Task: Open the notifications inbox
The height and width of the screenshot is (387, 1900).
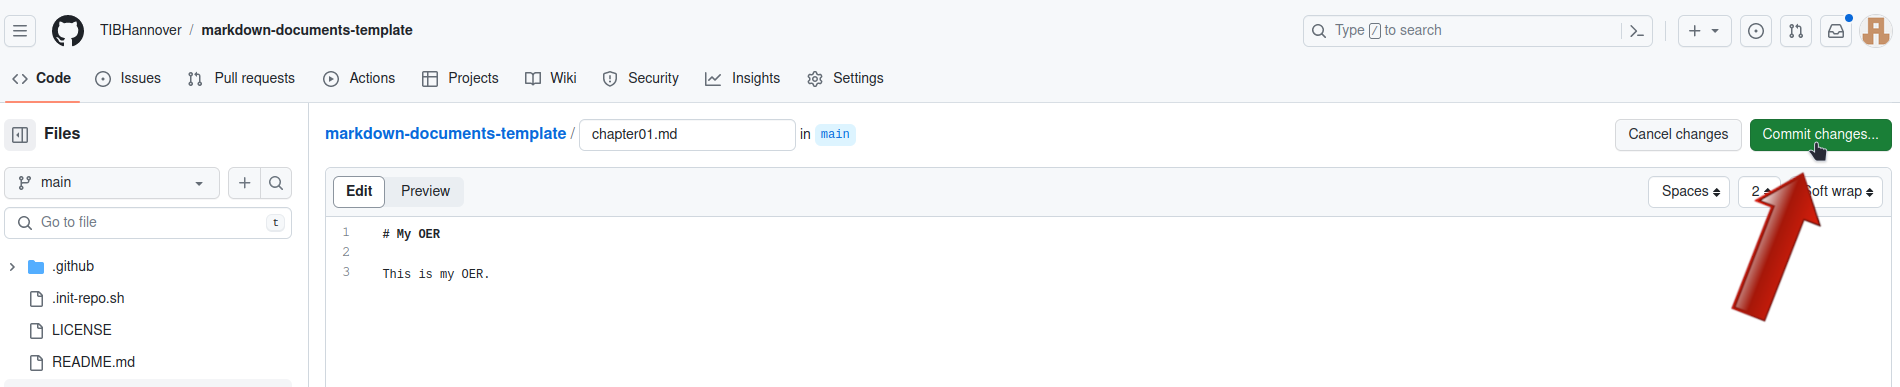Action: [1836, 31]
